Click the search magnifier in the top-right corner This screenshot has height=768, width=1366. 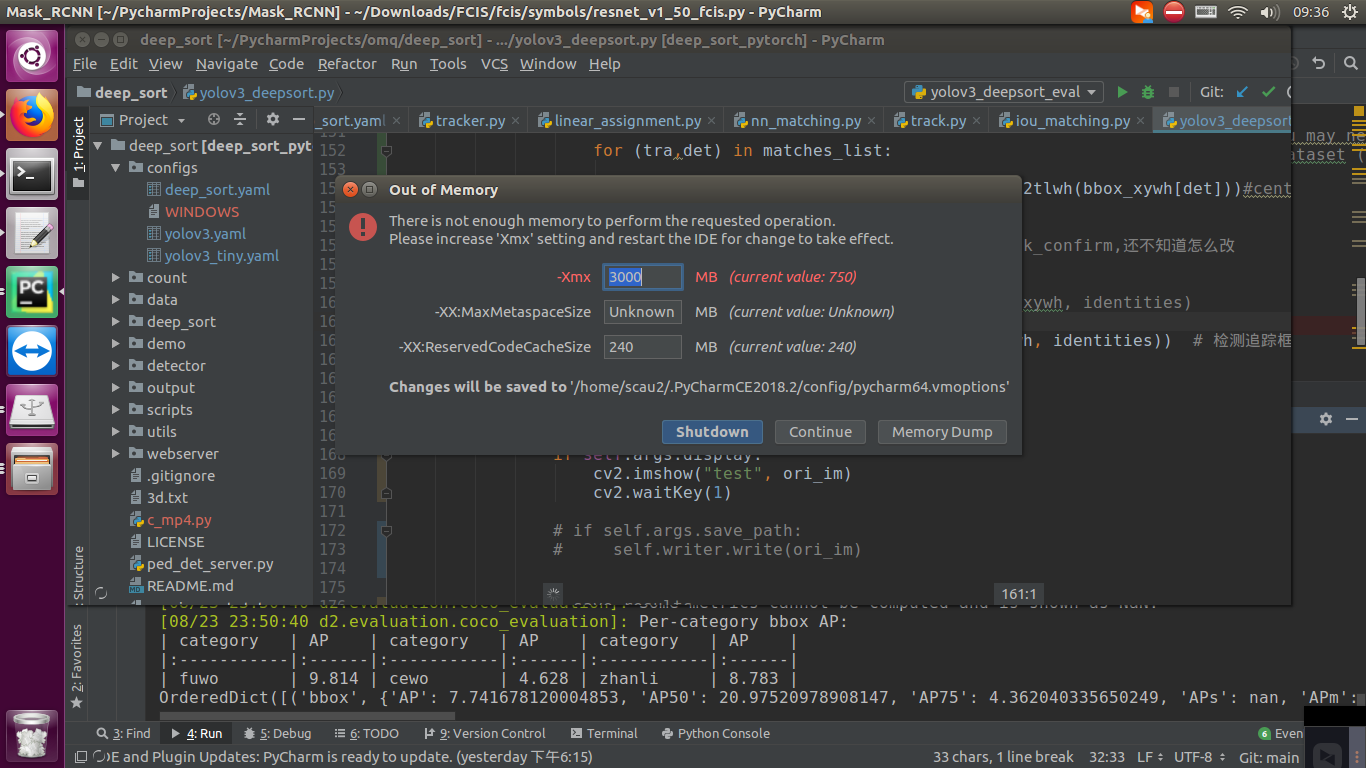click(x=1351, y=62)
